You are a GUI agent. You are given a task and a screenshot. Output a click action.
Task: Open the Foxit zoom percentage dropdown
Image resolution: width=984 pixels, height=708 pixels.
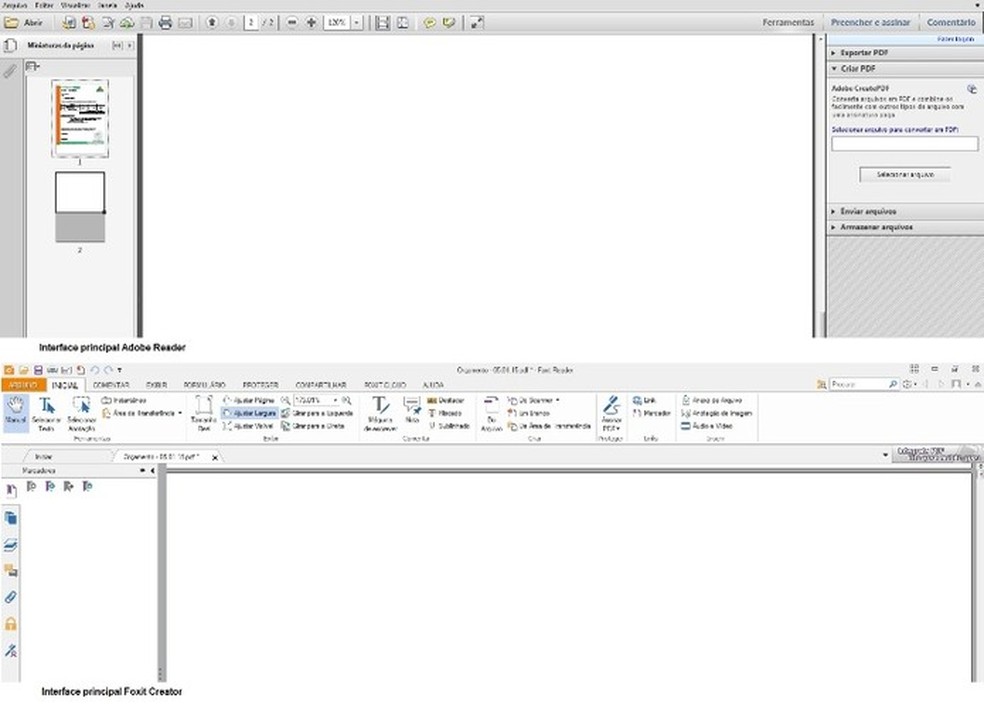335,400
